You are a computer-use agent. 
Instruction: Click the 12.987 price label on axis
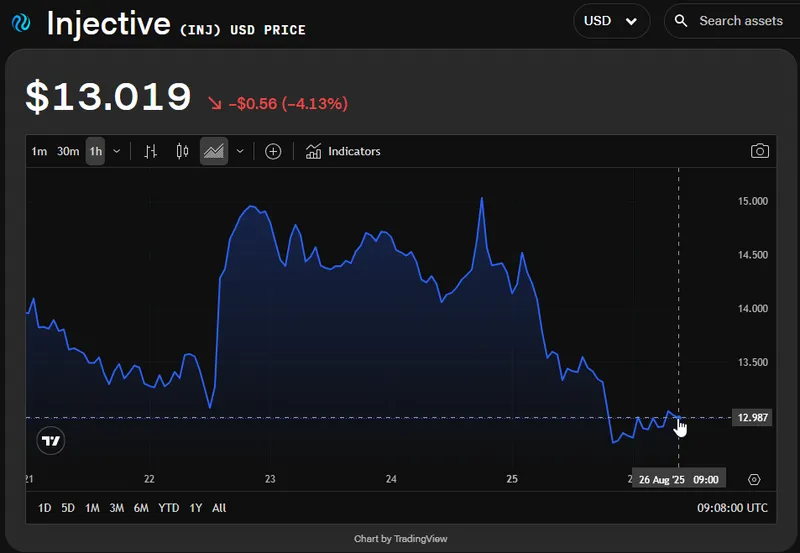click(752, 418)
